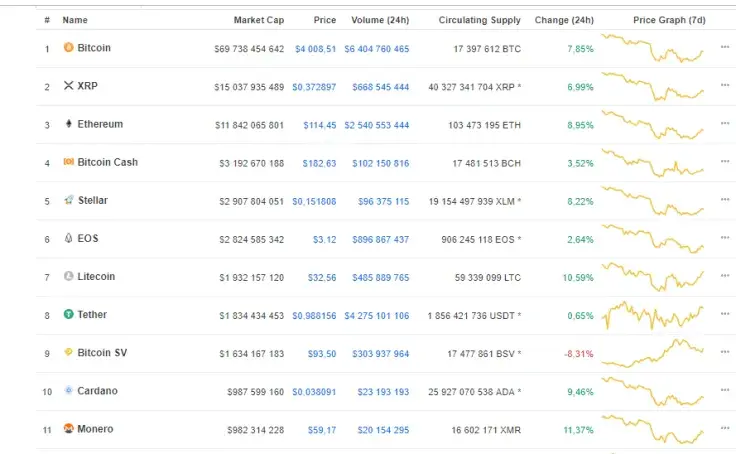Viewport: 736px width, 454px height.
Task: Click the Bitcoin SV price $93,50
Action: pos(321,353)
